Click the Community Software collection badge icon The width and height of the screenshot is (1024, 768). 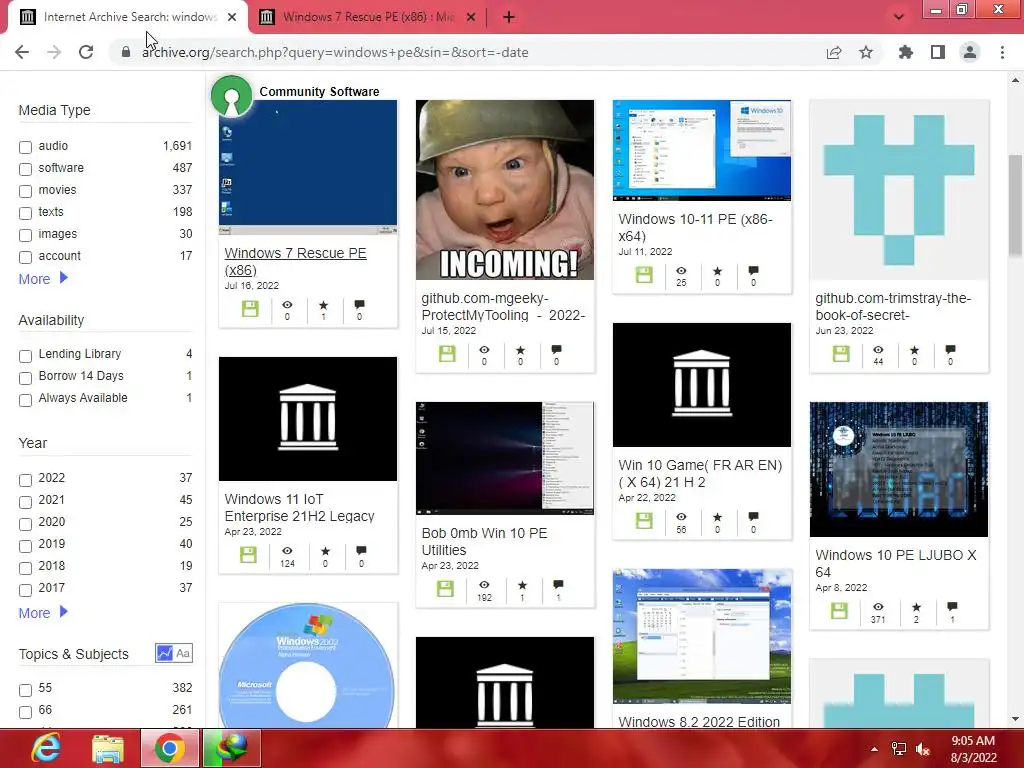click(231, 96)
